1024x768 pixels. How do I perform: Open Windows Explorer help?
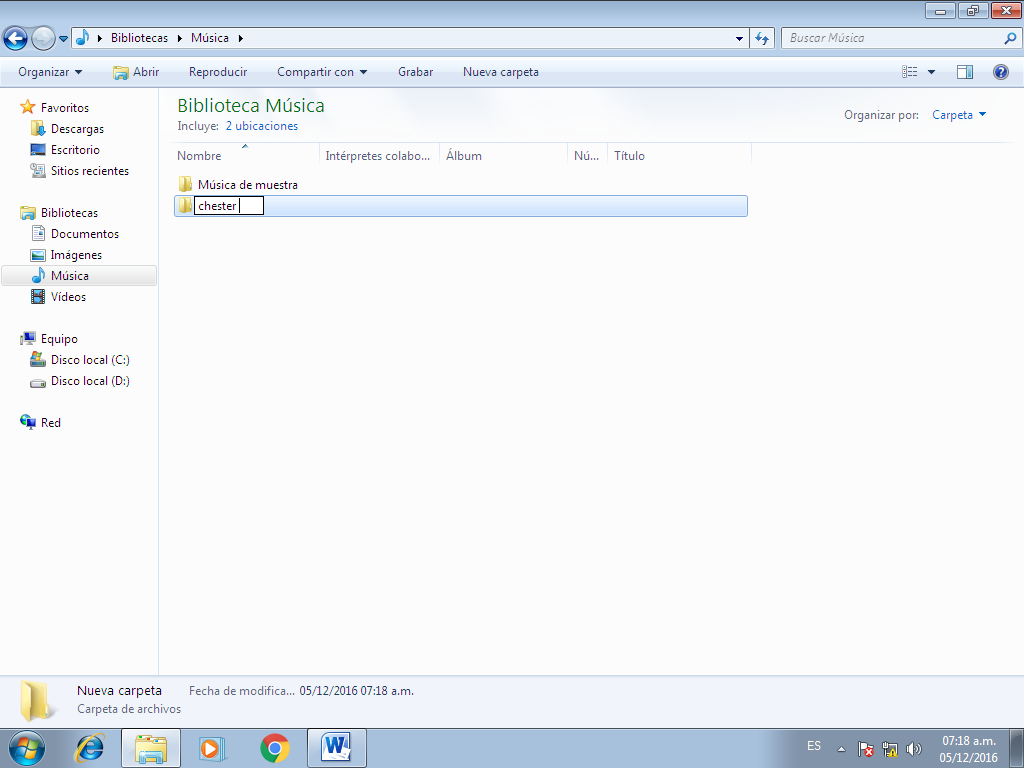pos(1003,71)
